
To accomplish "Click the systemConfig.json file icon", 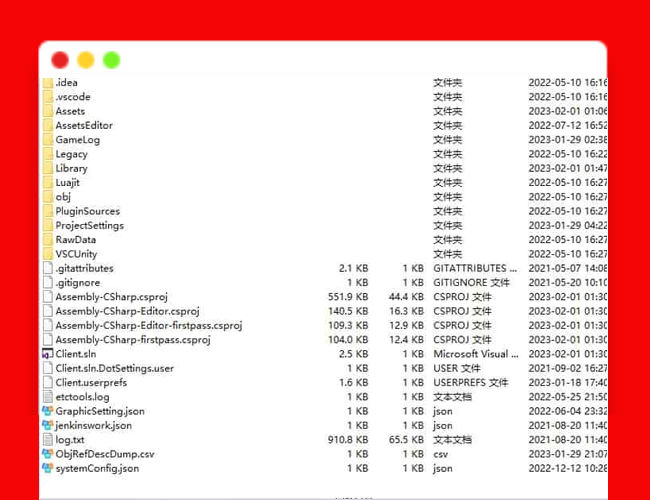I will pyautogui.click(x=47, y=468).
